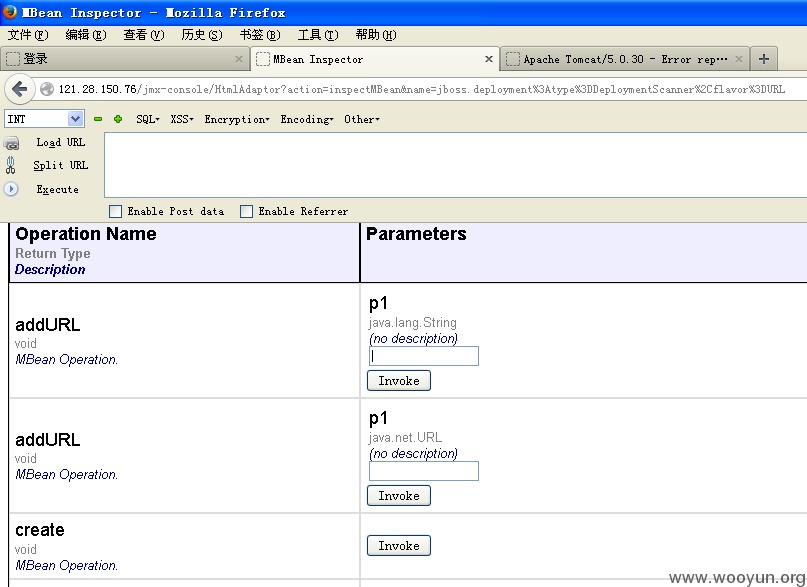Click the create operation name text
This screenshot has width=807, height=587.
pyautogui.click(x=40, y=530)
